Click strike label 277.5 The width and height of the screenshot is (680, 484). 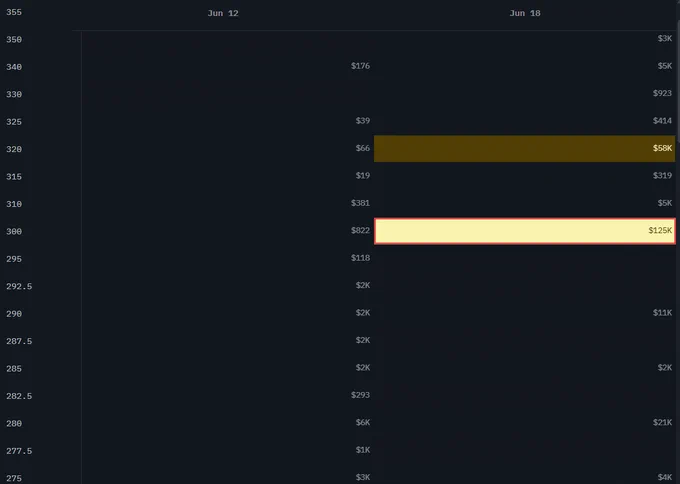point(19,451)
